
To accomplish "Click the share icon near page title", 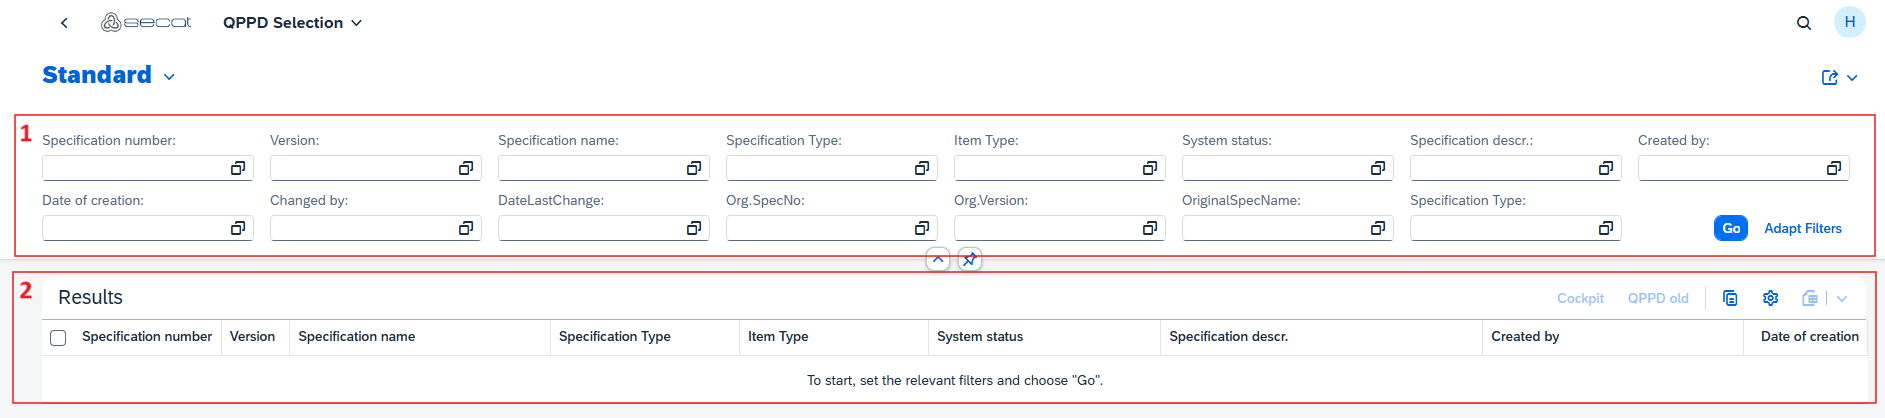I will coord(1830,77).
